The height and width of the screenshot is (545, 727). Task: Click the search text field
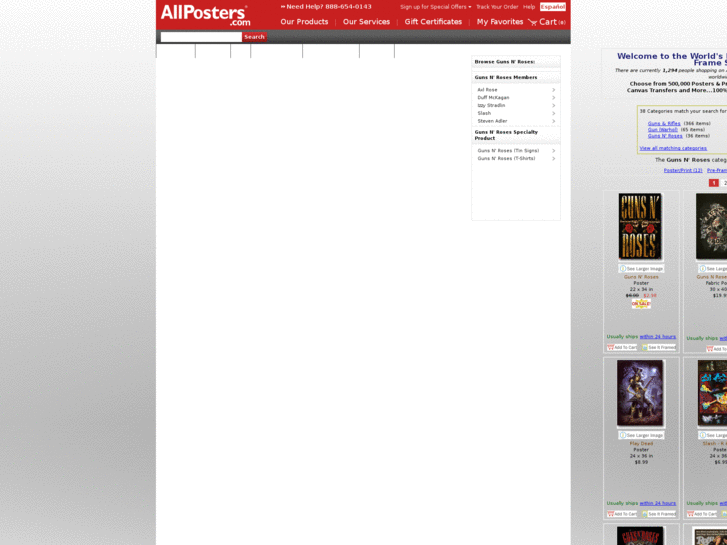coord(201,37)
